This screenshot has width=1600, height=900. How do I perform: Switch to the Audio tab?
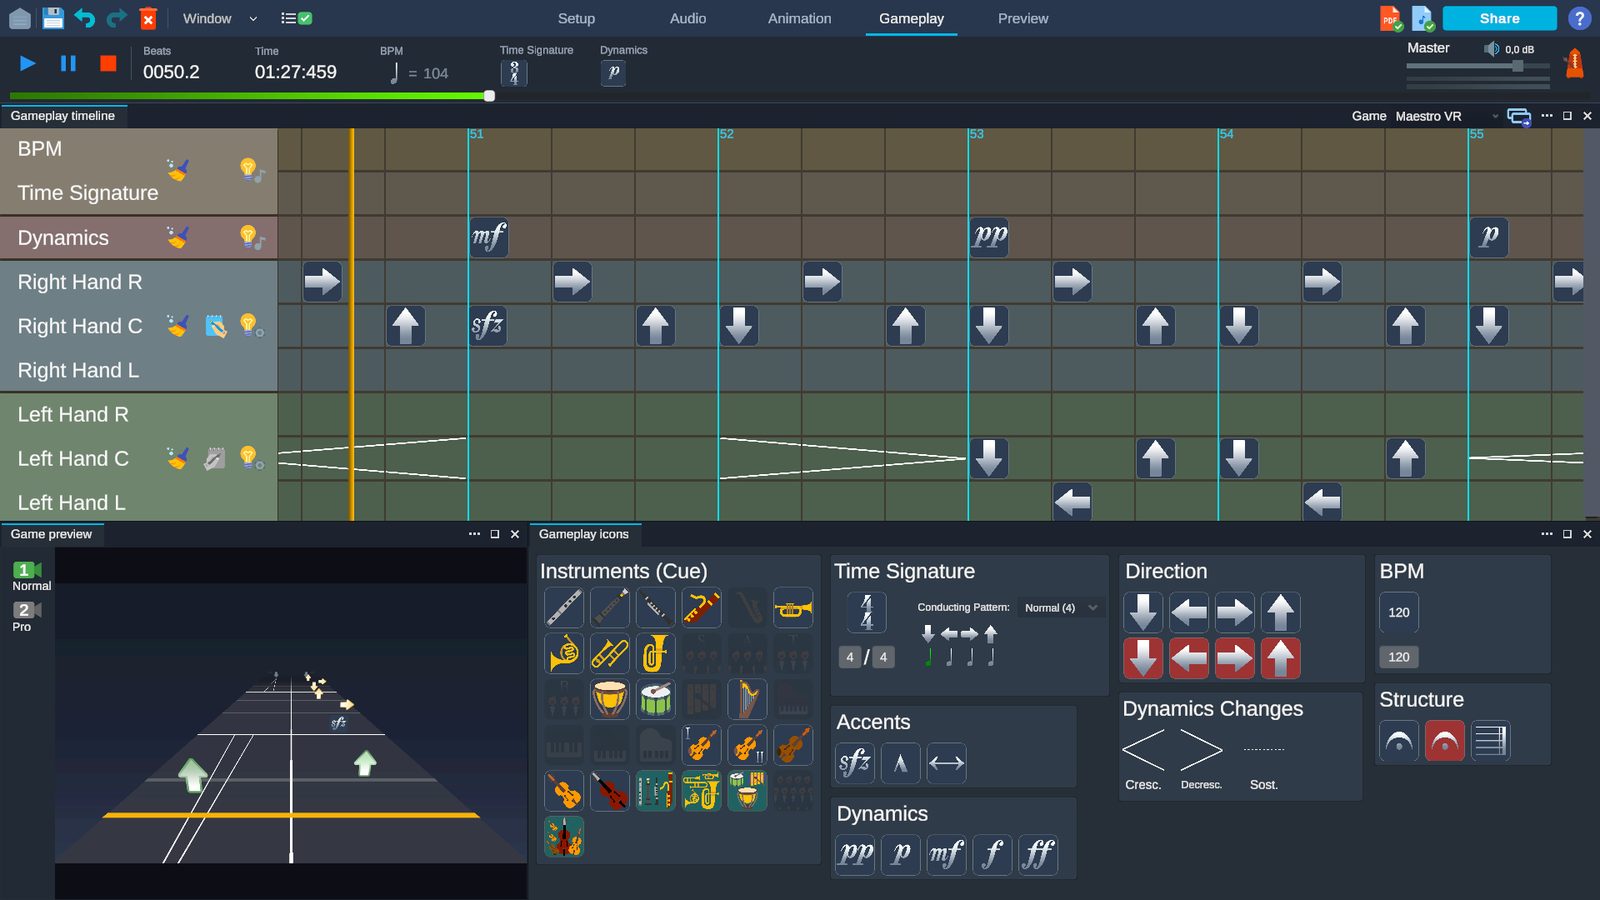coord(688,18)
